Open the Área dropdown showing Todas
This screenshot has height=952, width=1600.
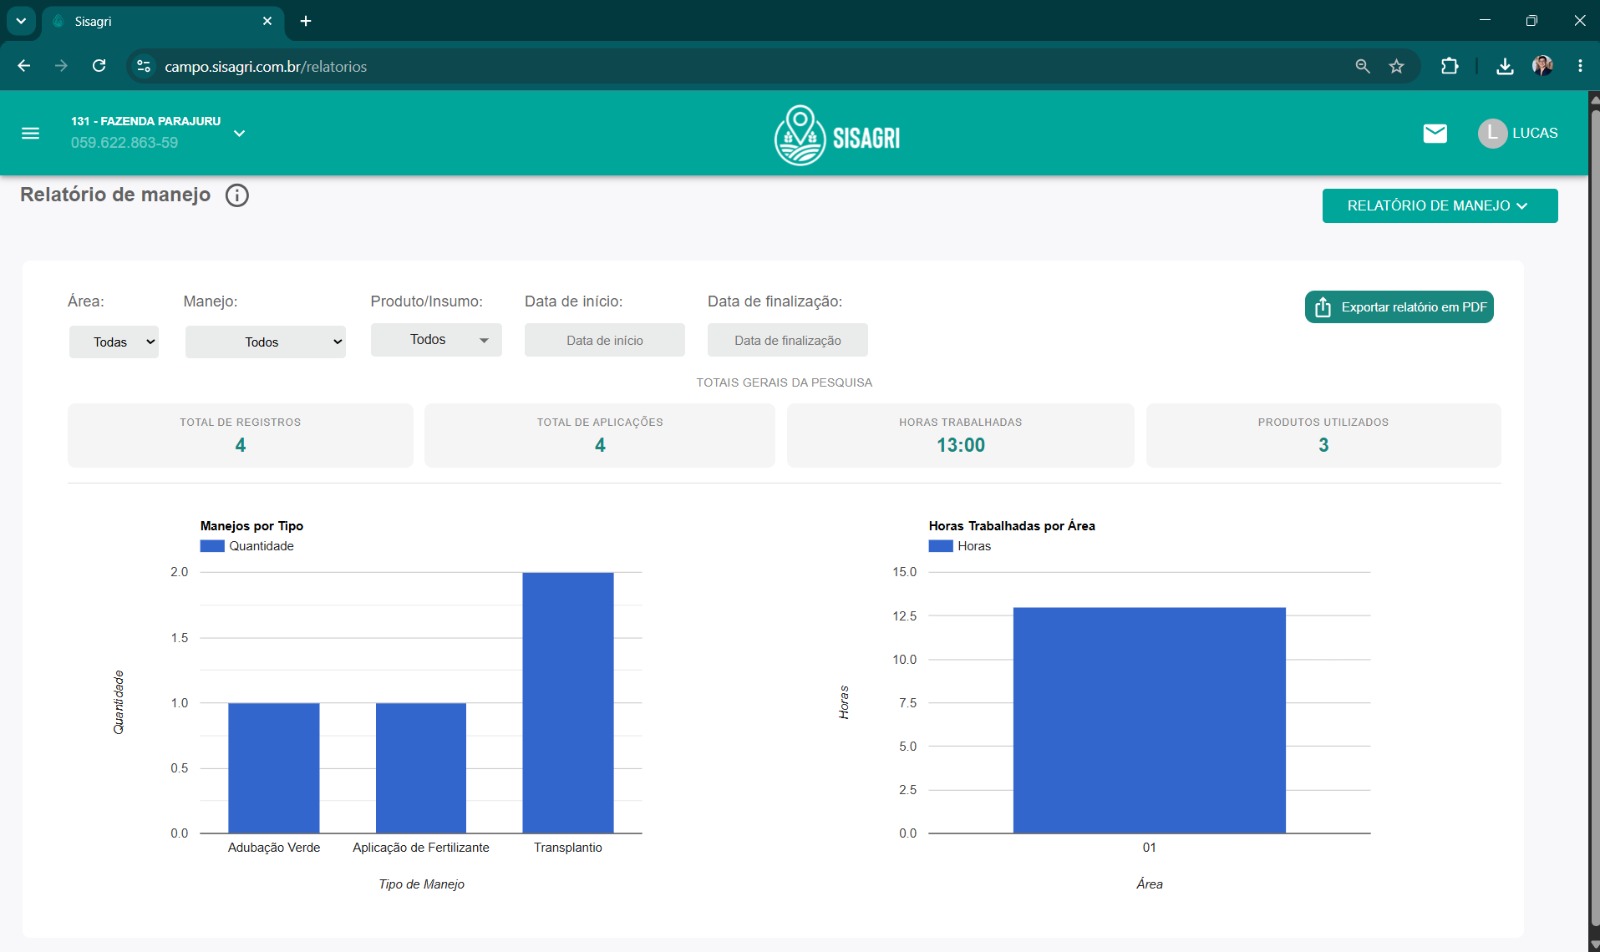[114, 342]
